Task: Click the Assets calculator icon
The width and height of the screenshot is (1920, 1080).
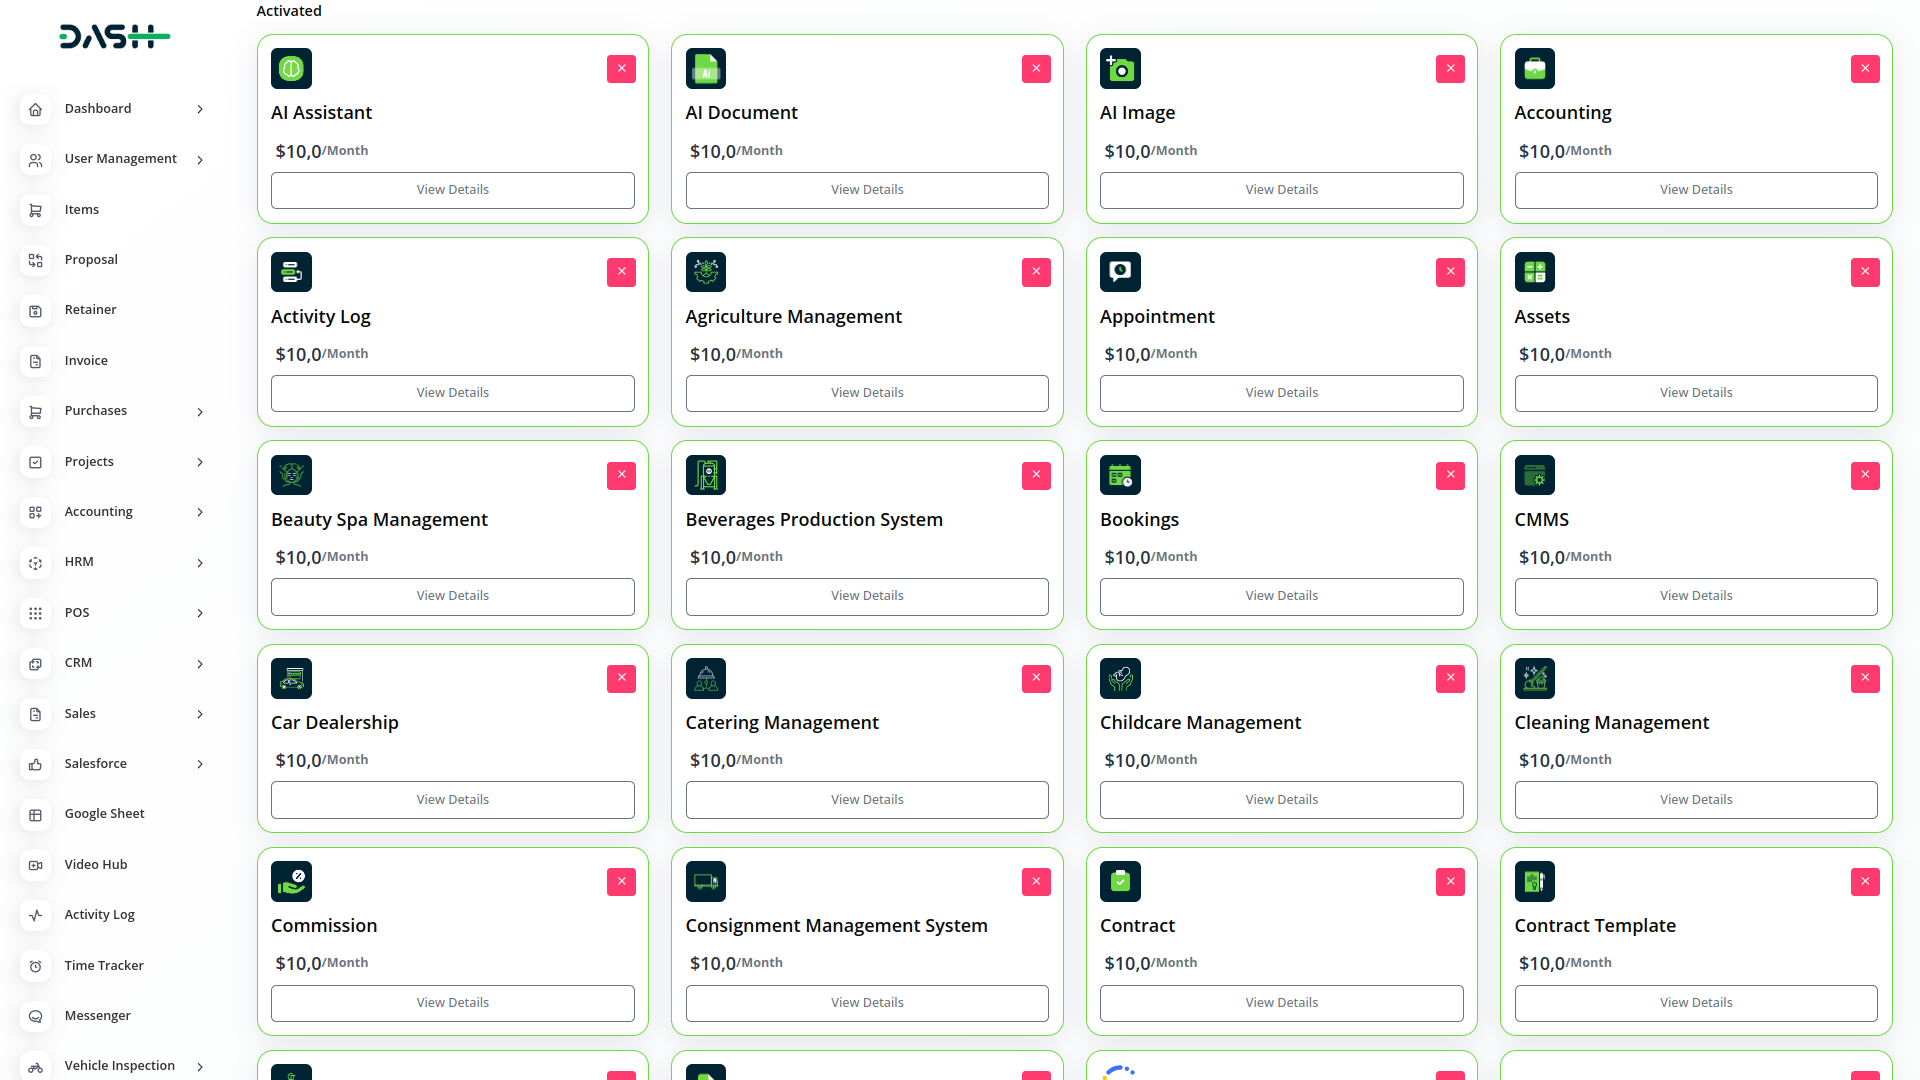Action: [x=1534, y=272]
